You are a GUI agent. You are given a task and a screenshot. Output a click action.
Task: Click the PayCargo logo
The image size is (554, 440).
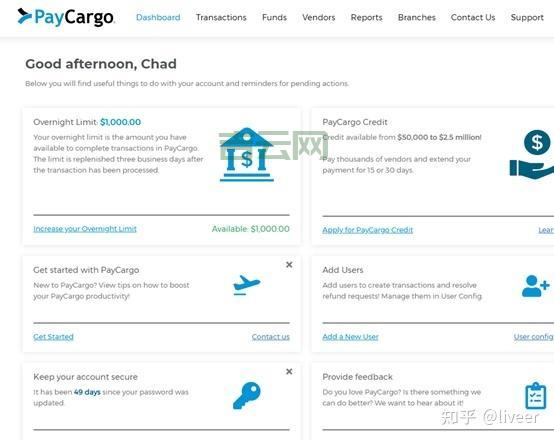tap(66, 17)
